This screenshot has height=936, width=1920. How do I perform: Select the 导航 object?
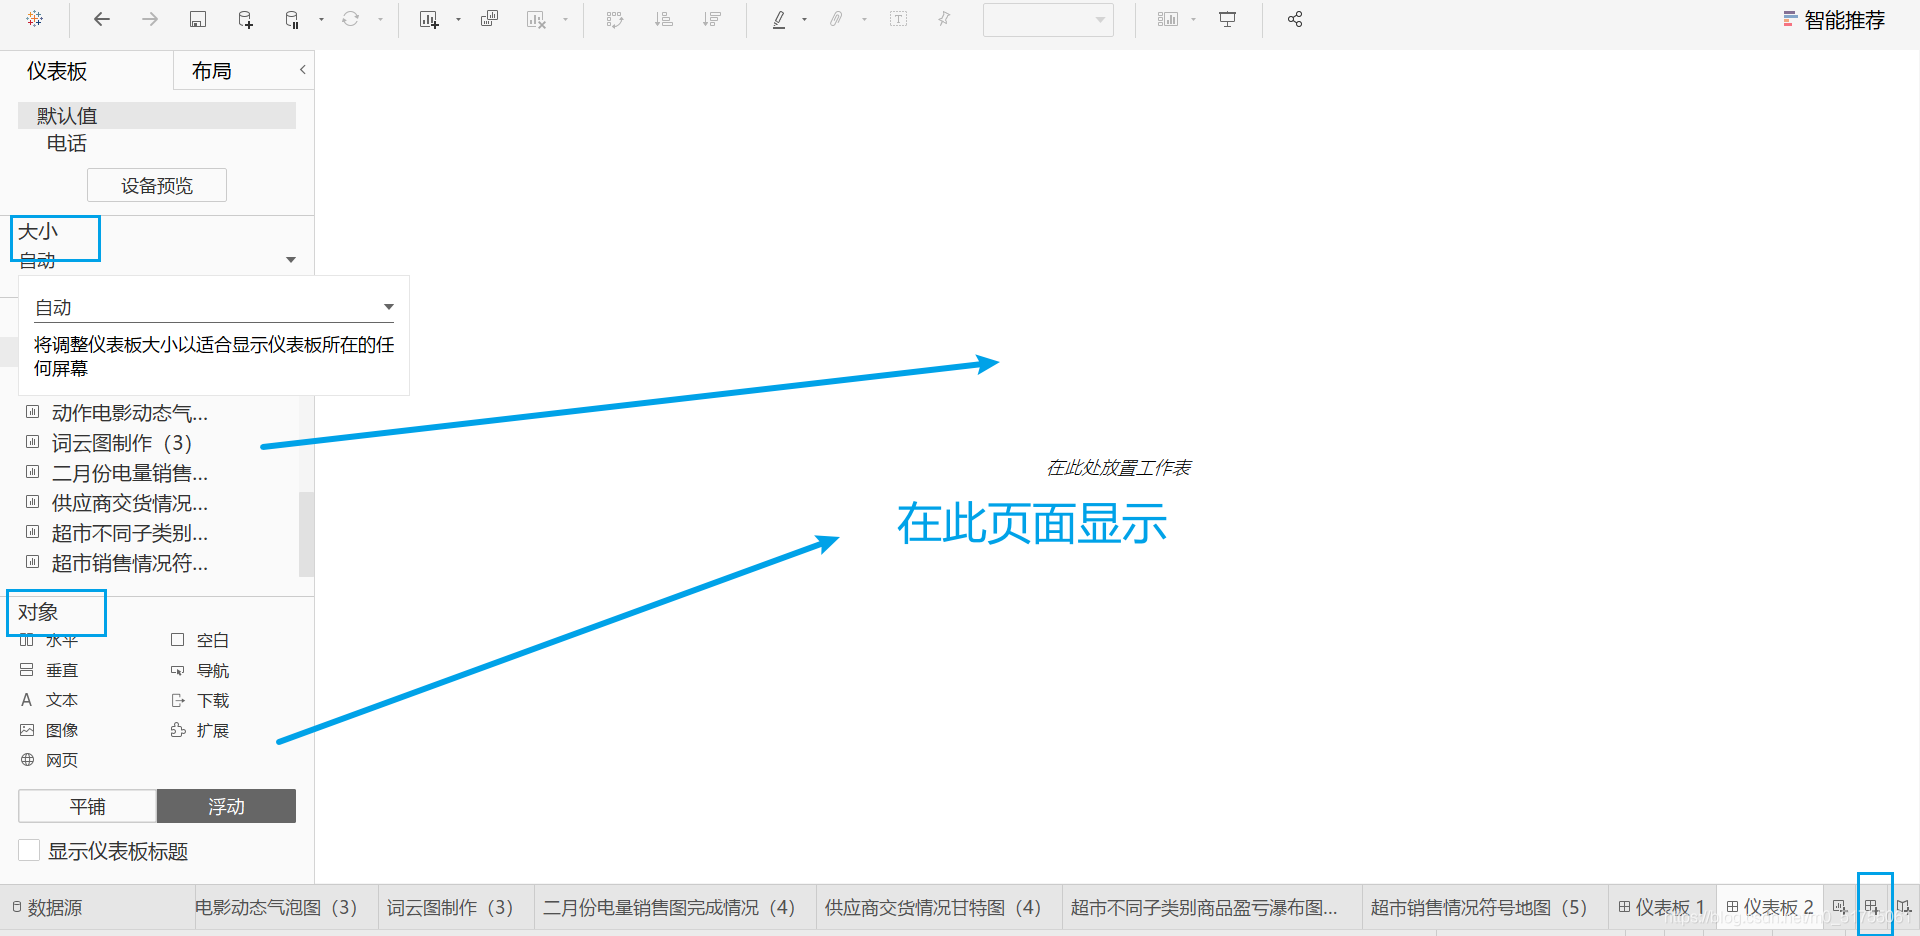click(x=200, y=670)
